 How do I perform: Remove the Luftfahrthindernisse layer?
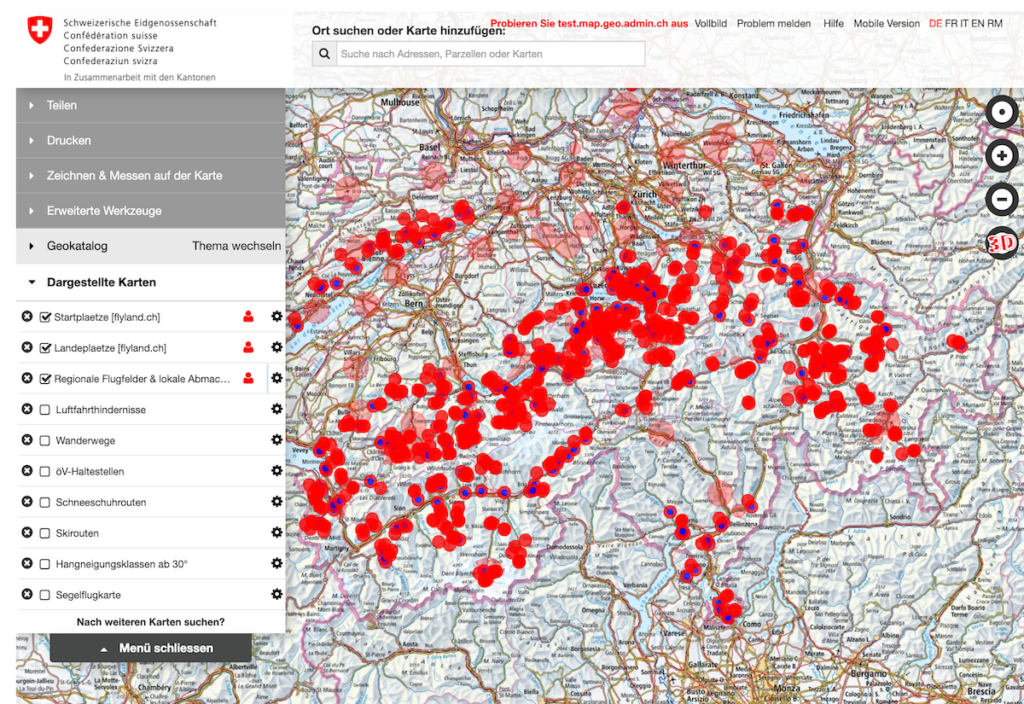click(27, 409)
